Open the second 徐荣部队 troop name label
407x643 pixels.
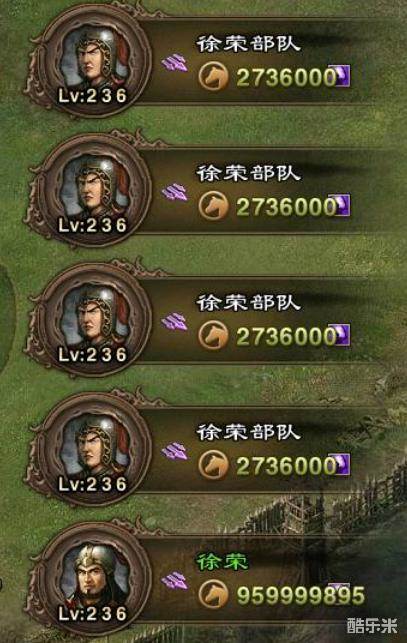pos(248,173)
